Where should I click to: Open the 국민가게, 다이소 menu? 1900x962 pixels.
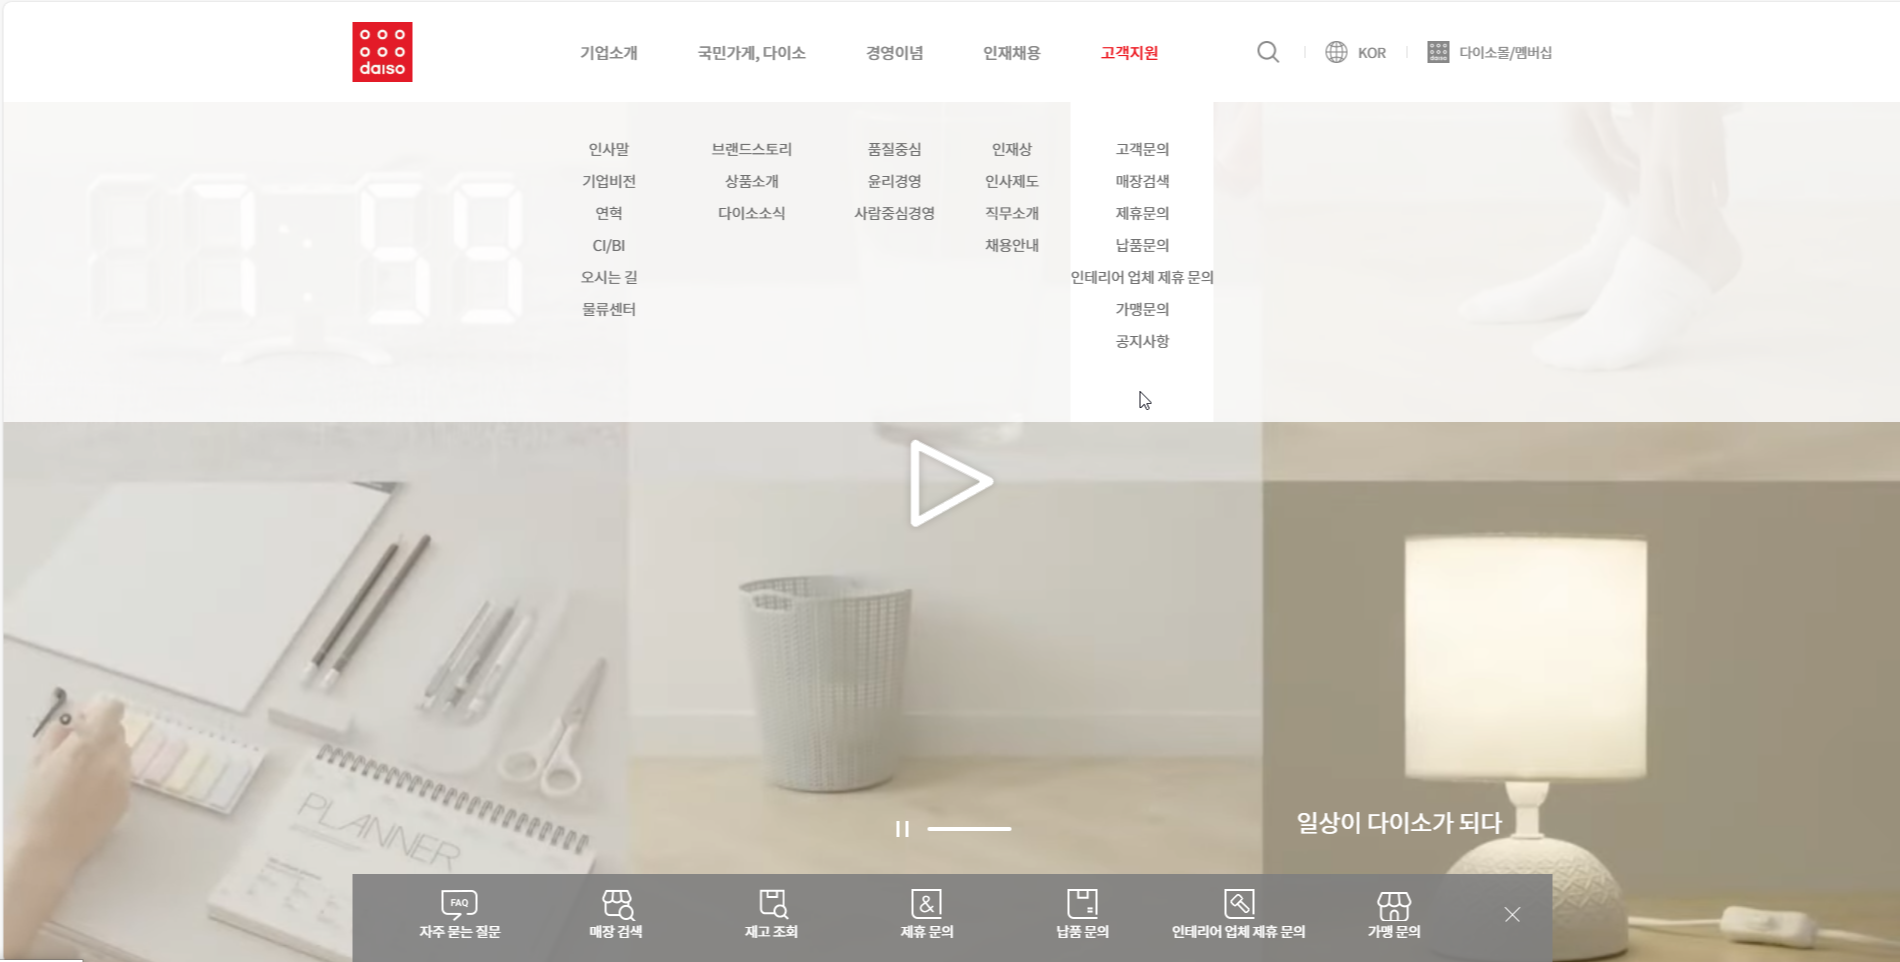point(752,53)
